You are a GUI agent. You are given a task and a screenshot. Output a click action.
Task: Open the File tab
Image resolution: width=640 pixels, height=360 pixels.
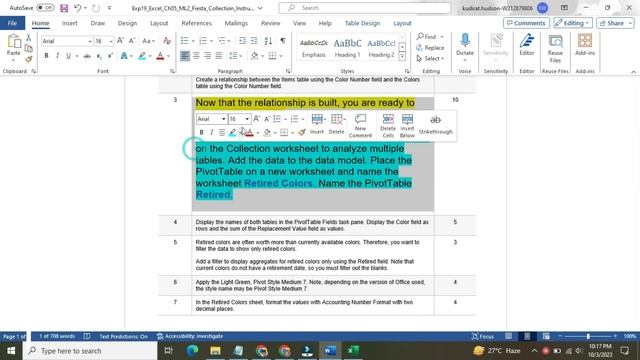pyautogui.click(x=12, y=23)
